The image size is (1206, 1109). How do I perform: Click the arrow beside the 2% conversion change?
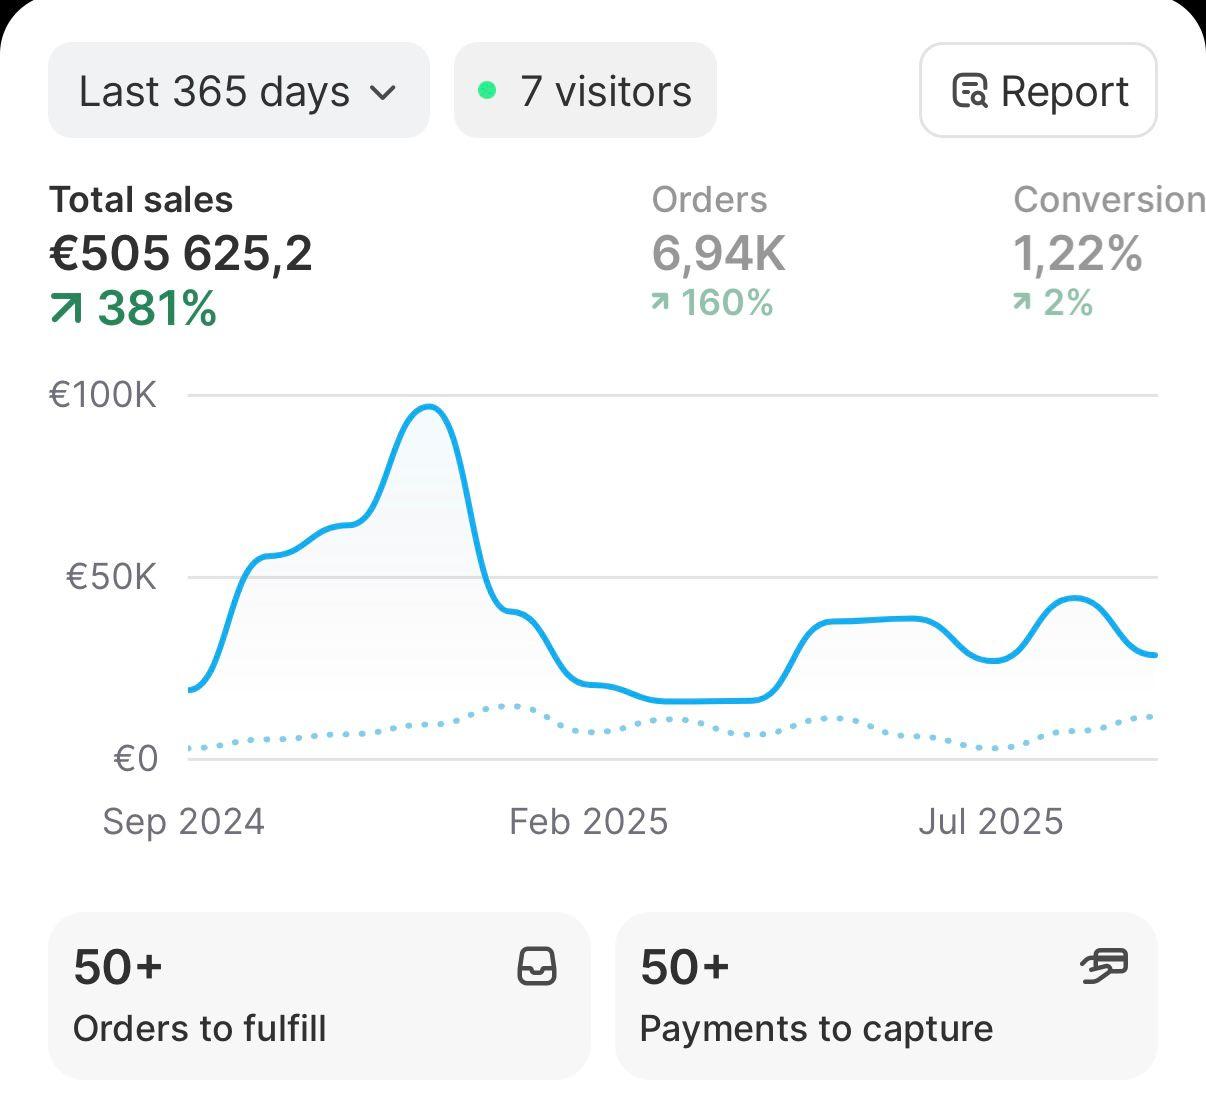coord(1020,299)
